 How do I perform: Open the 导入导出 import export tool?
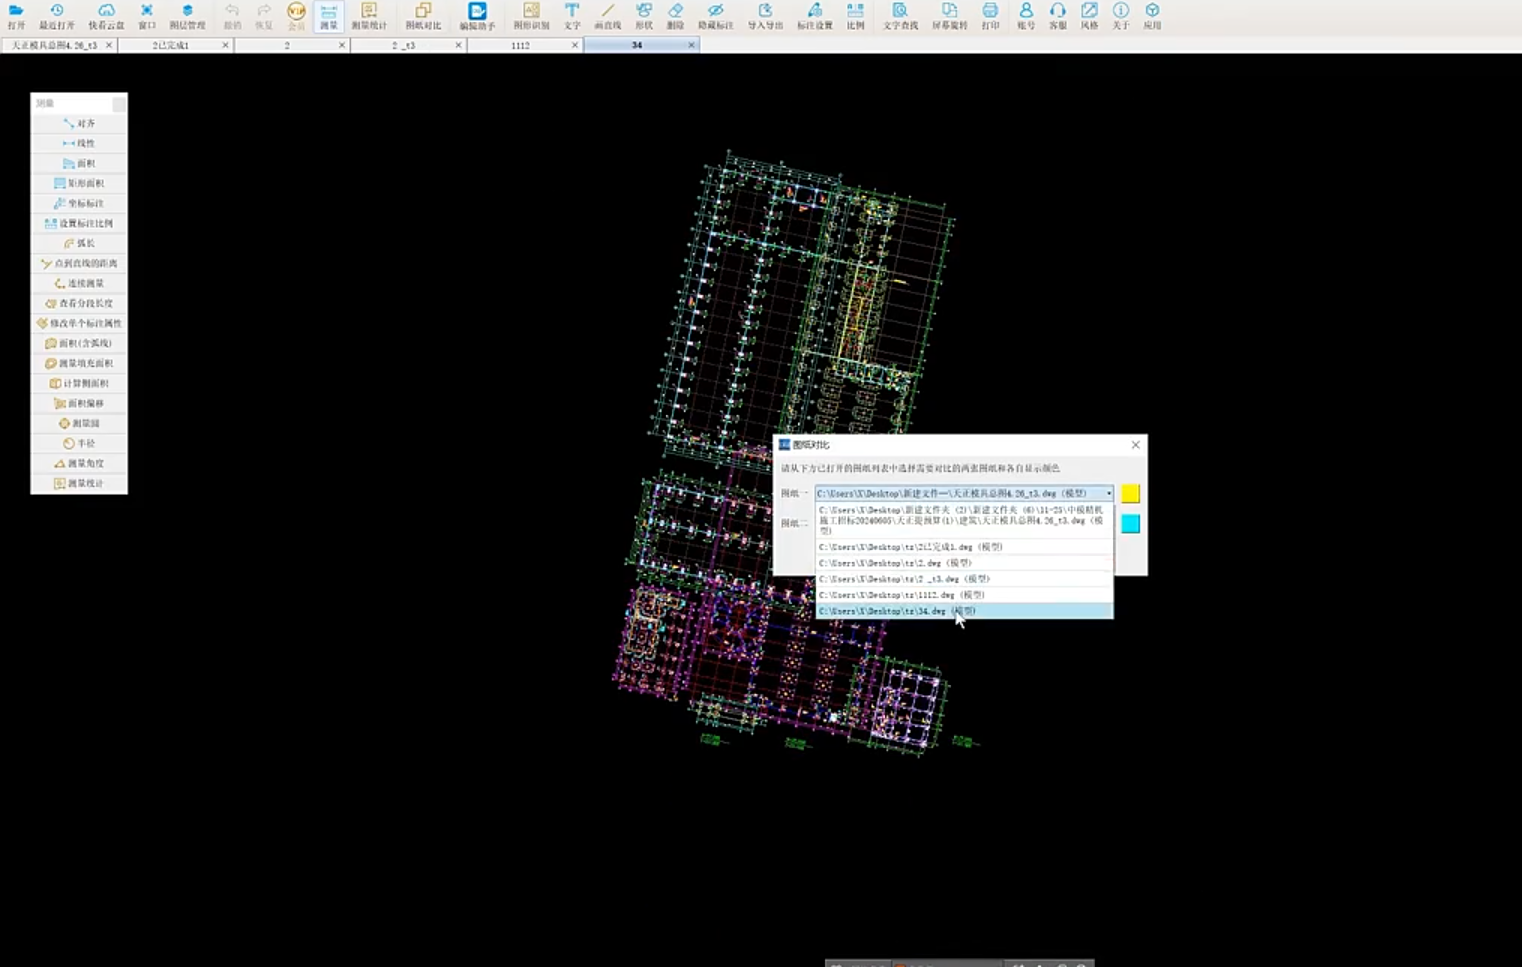765,16
